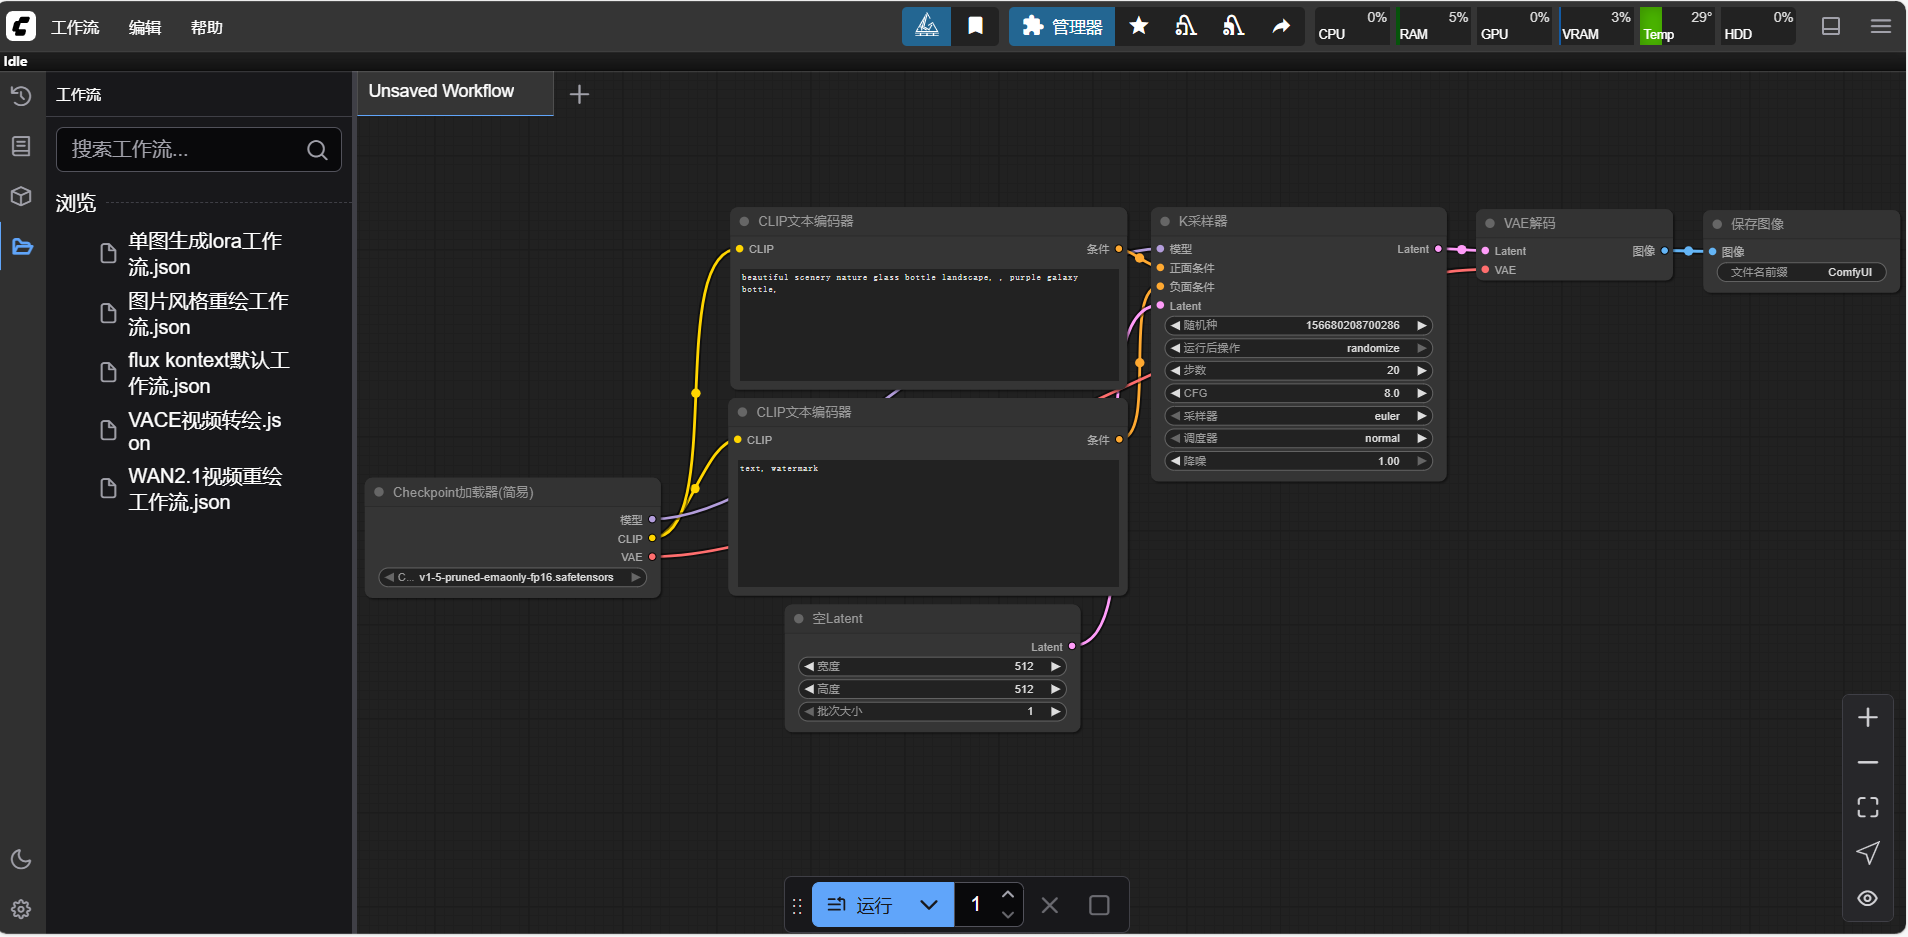Decrease CFG with left arrow
1908x937 pixels.
pyautogui.click(x=1175, y=394)
